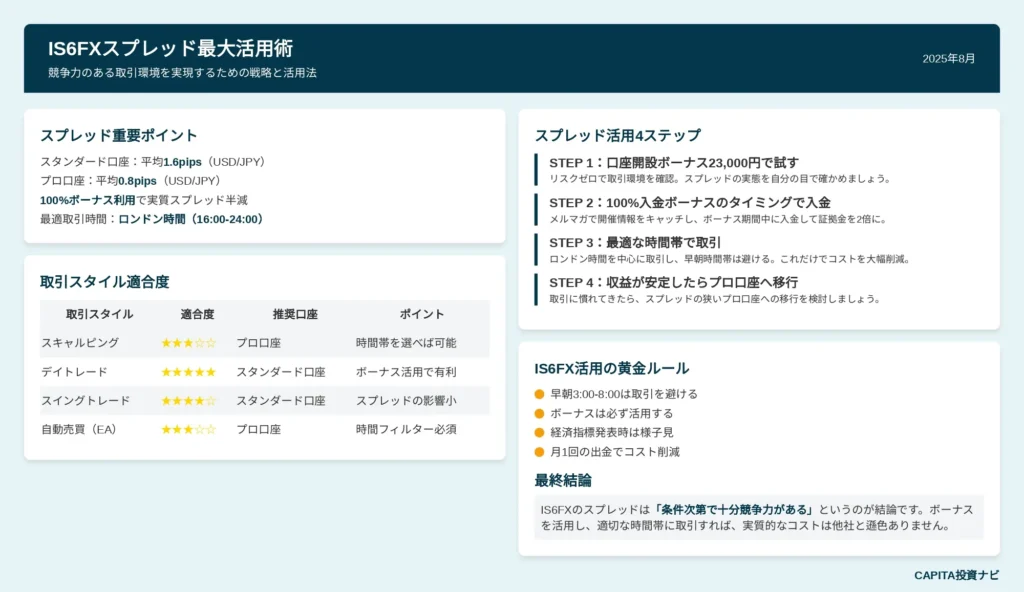1024x592 pixels.
Task: Click 'プロ口座' in the スキャルピング row
Action: (259, 342)
